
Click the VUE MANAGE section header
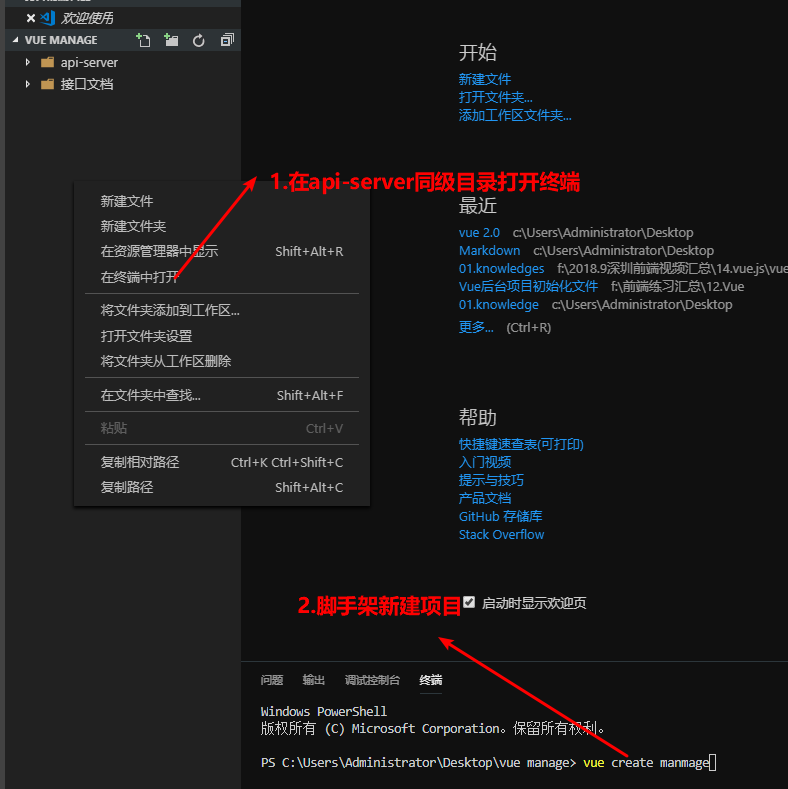(123, 40)
